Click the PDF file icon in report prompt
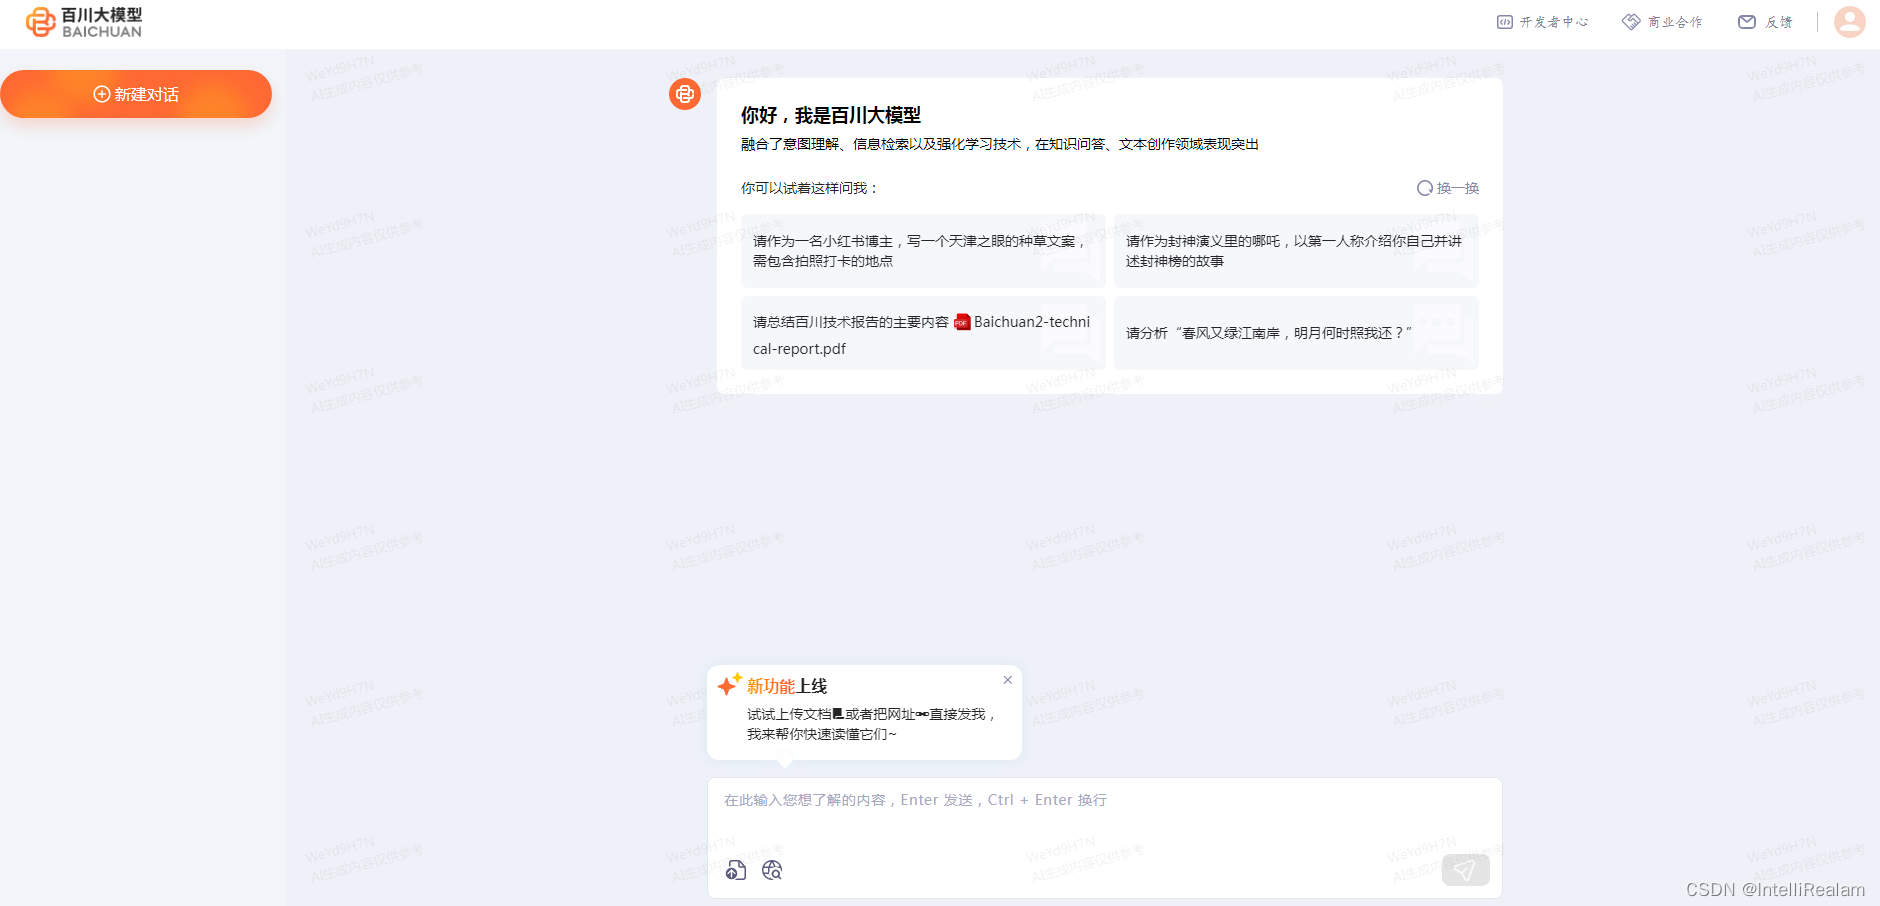Image resolution: width=1880 pixels, height=906 pixels. click(962, 322)
